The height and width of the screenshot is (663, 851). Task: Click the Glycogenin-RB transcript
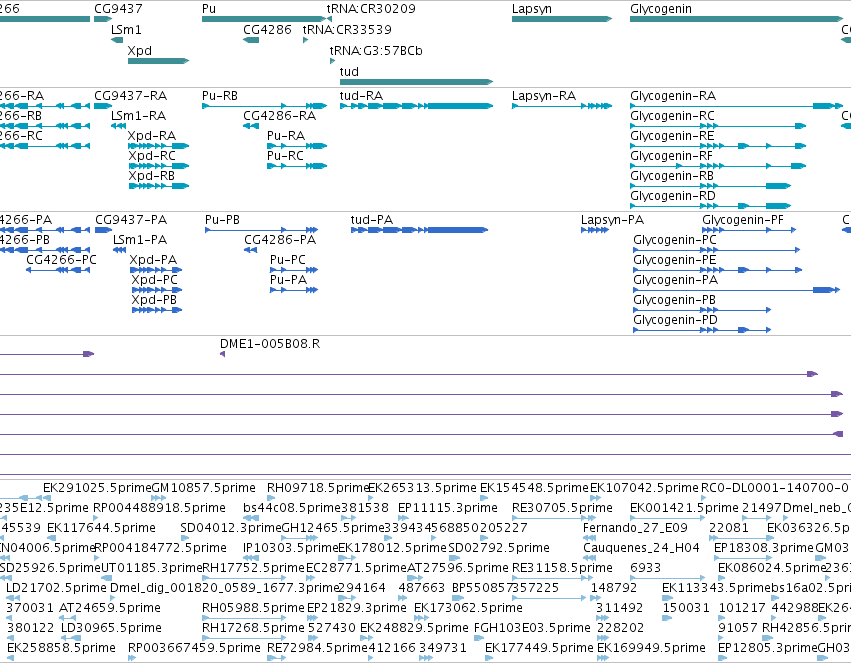(672, 176)
